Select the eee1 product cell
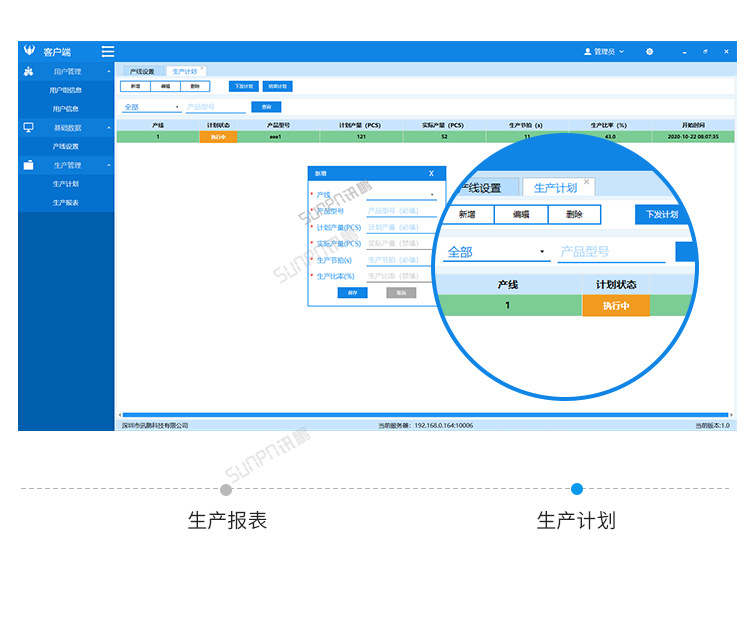Image resolution: width=750 pixels, height=631 pixels. point(278,137)
